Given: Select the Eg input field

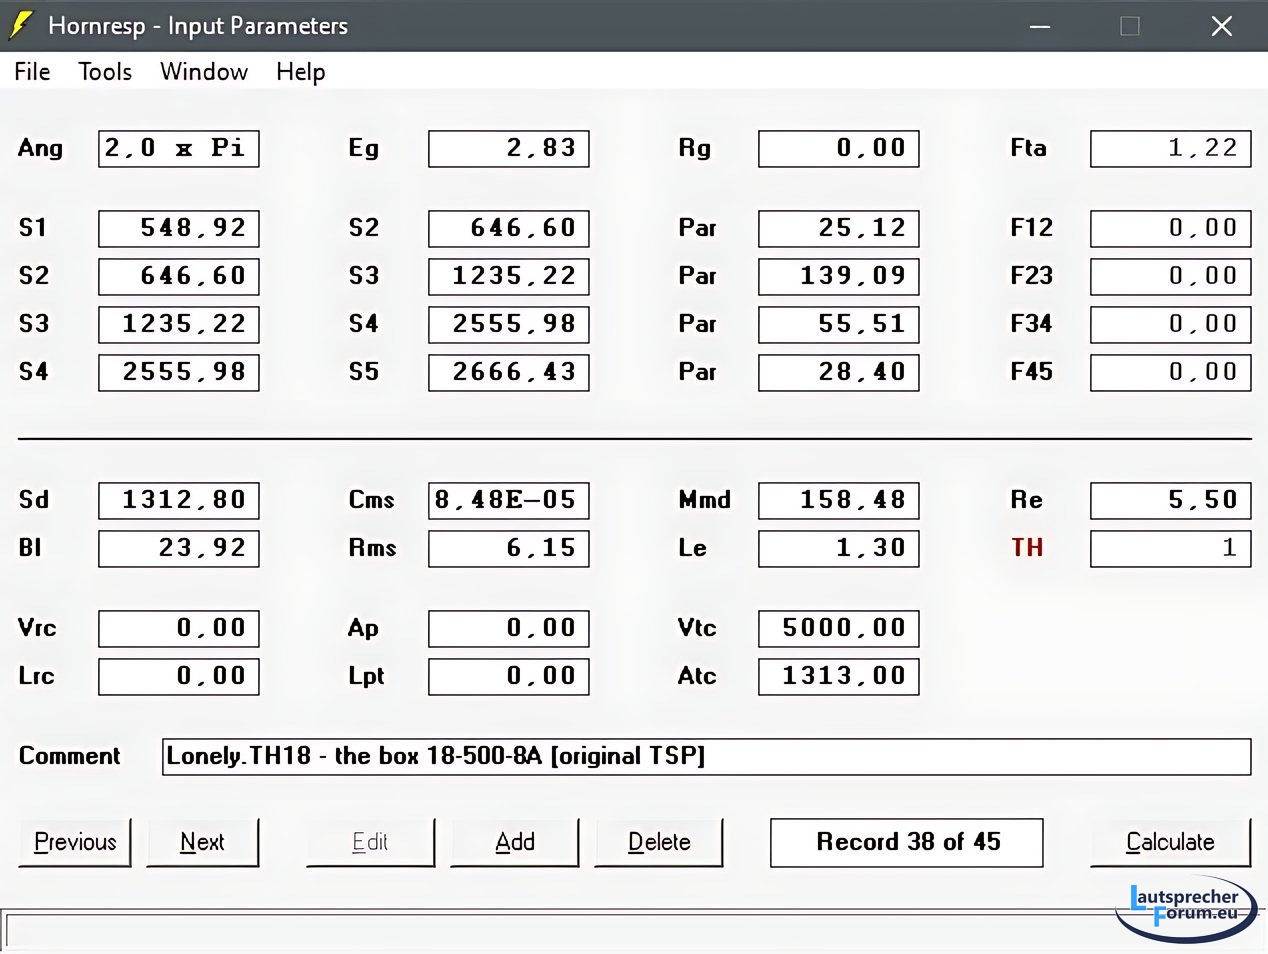Looking at the screenshot, I should (x=509, y=149).
